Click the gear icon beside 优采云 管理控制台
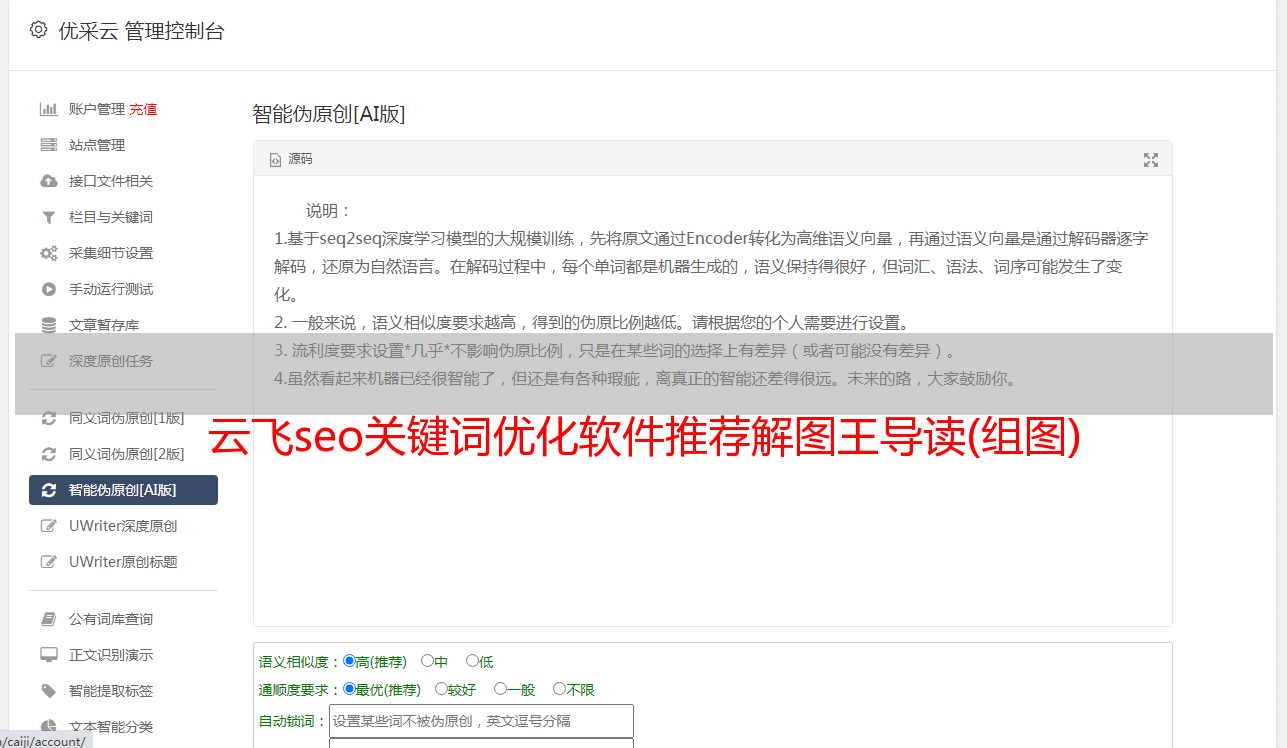This screenshot has width=1287, height=748. point(38,30)
